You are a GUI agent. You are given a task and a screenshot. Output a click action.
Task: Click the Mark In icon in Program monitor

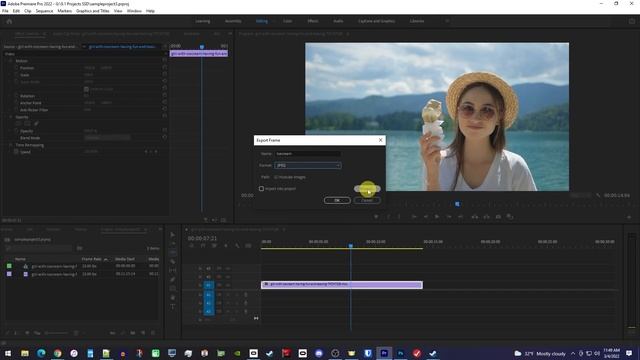pyautogui.click(x=388, y=217)
